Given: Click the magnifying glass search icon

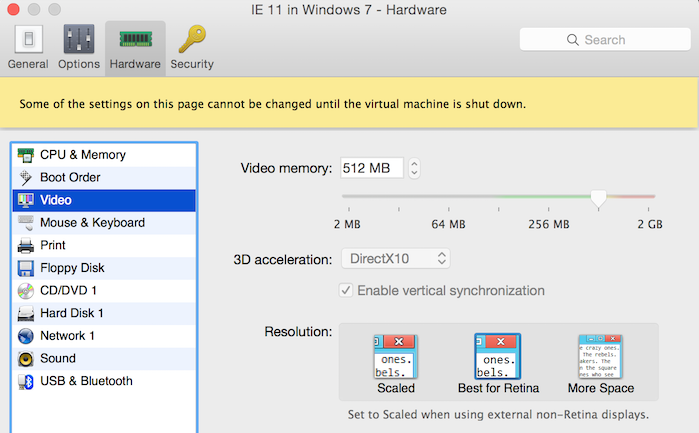Looking at the screenshot, I should 572,40.
